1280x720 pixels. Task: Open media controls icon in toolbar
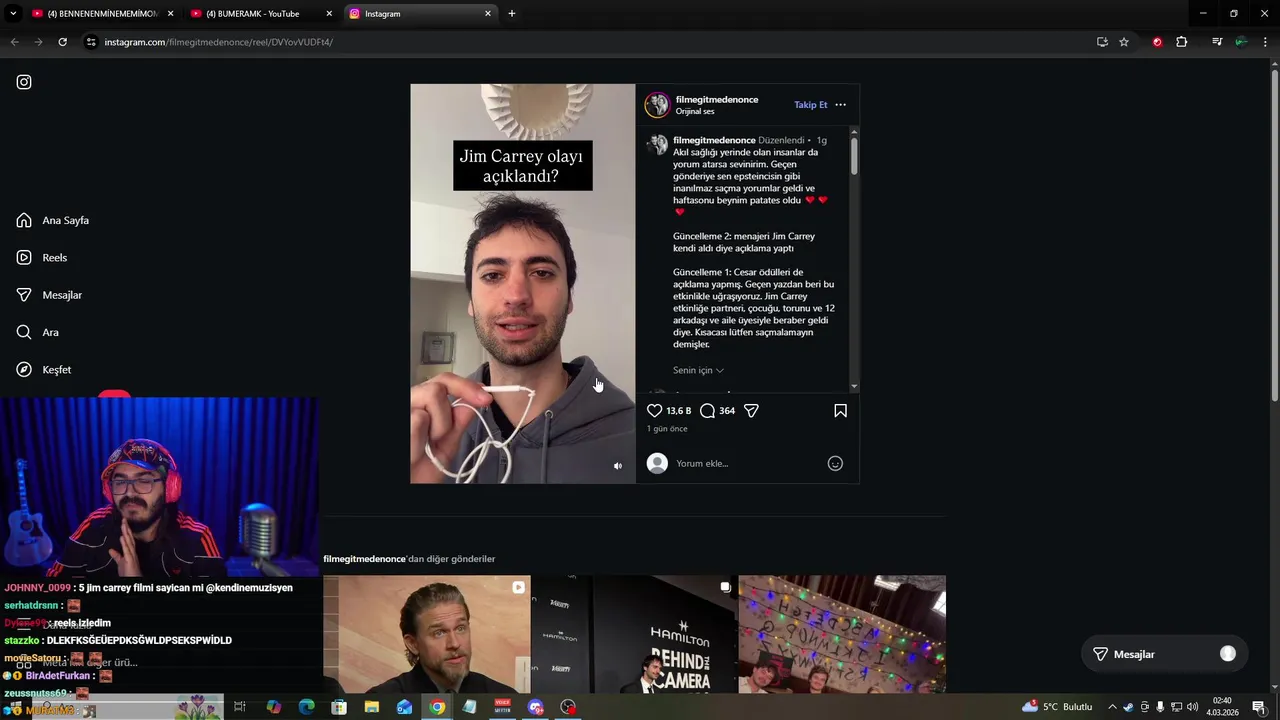tap(1217, 42)
